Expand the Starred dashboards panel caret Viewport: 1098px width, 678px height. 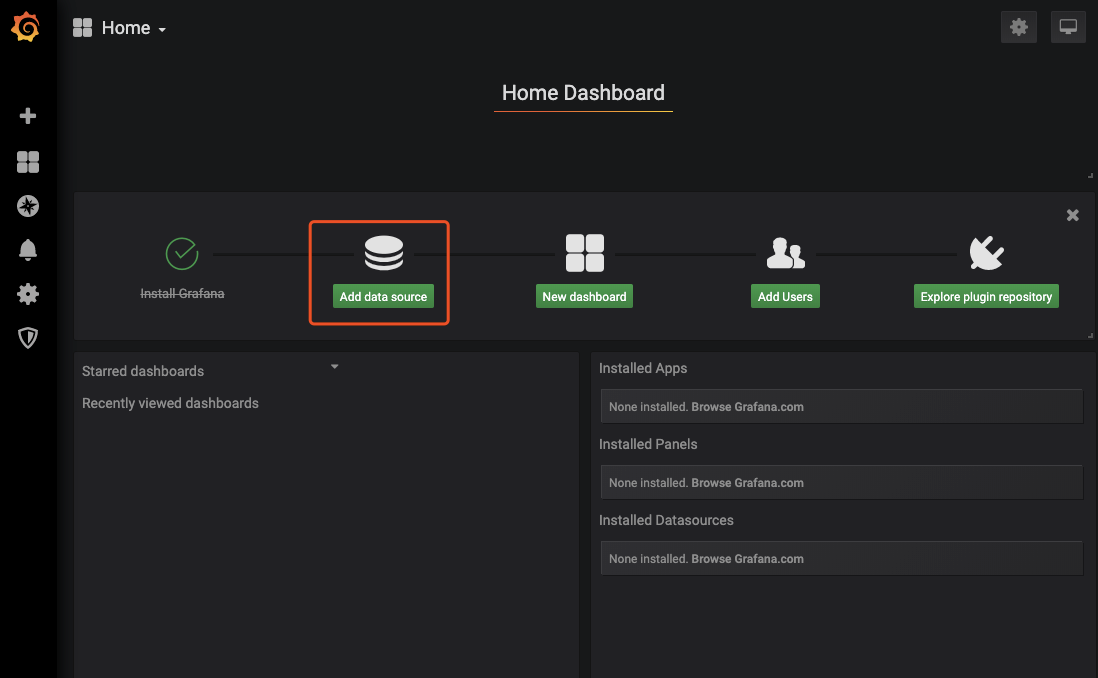tap(335, 366)
